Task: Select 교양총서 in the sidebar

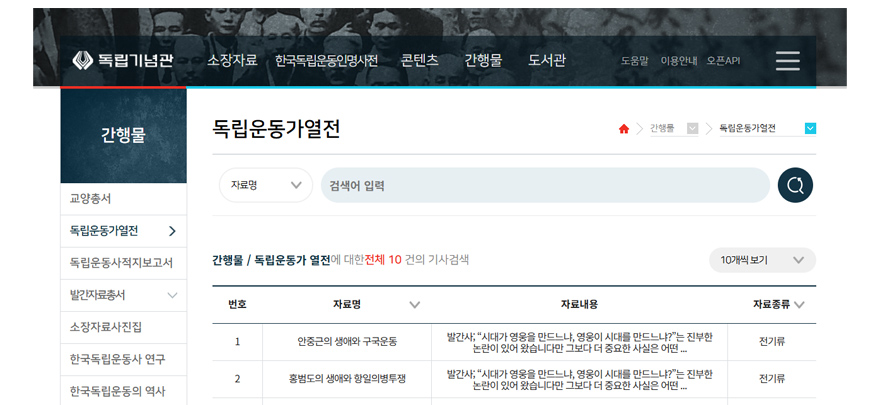Action: (90, 198)
